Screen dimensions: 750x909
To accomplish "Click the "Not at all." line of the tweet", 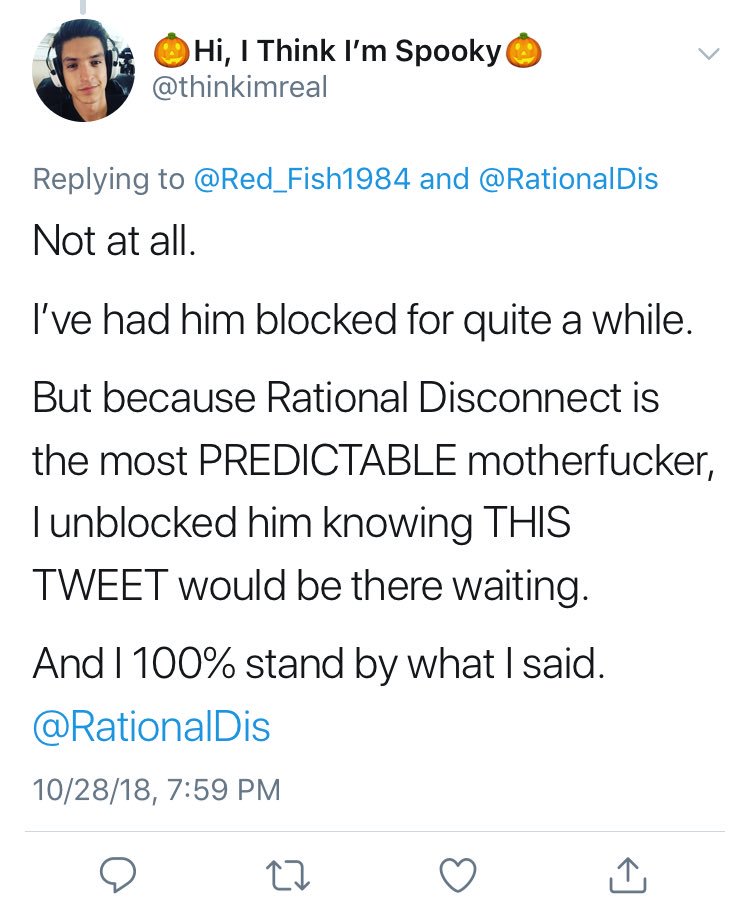I will click(111, 240).
